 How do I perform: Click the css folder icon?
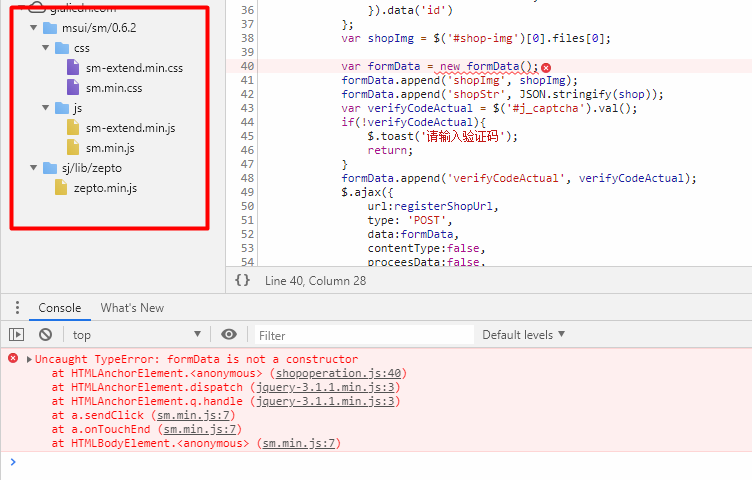point(62,48)
